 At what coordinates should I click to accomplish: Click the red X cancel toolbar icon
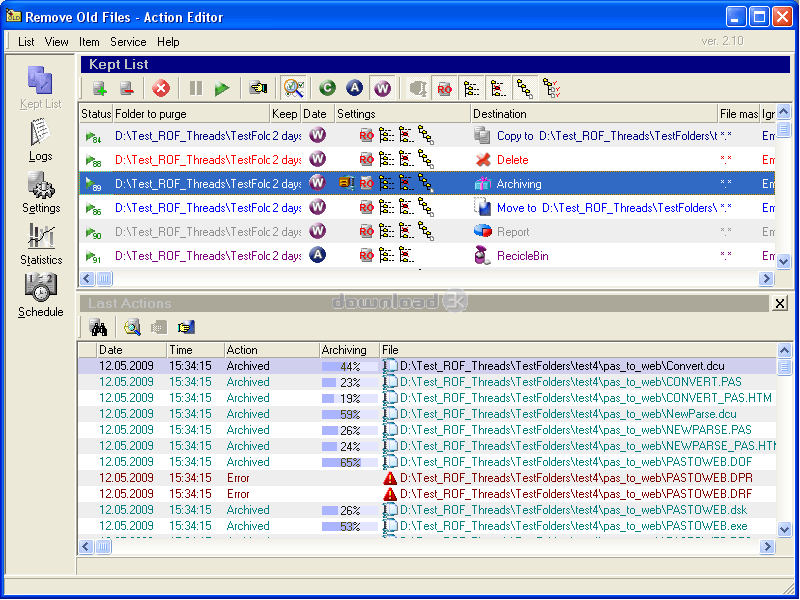coord(161,88)
